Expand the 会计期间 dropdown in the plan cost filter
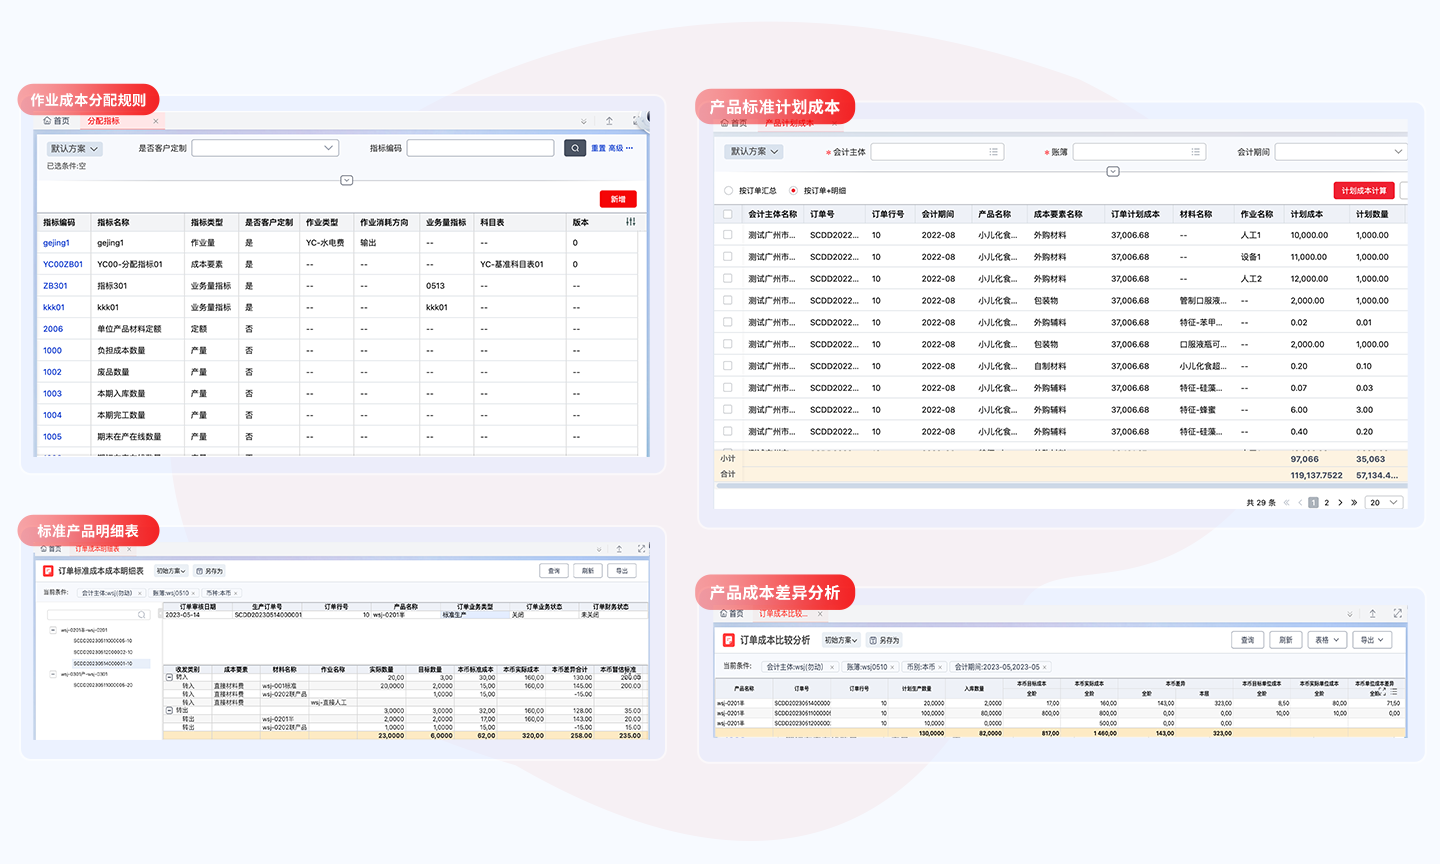This screenshot has width=1440, height=864. click(x=1340, y=152)
